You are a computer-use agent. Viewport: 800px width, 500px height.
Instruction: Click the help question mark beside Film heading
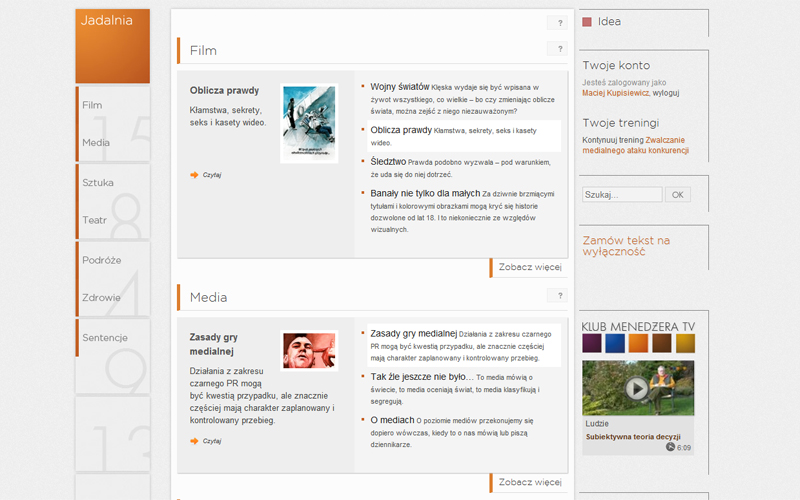[x=557, y=49]
